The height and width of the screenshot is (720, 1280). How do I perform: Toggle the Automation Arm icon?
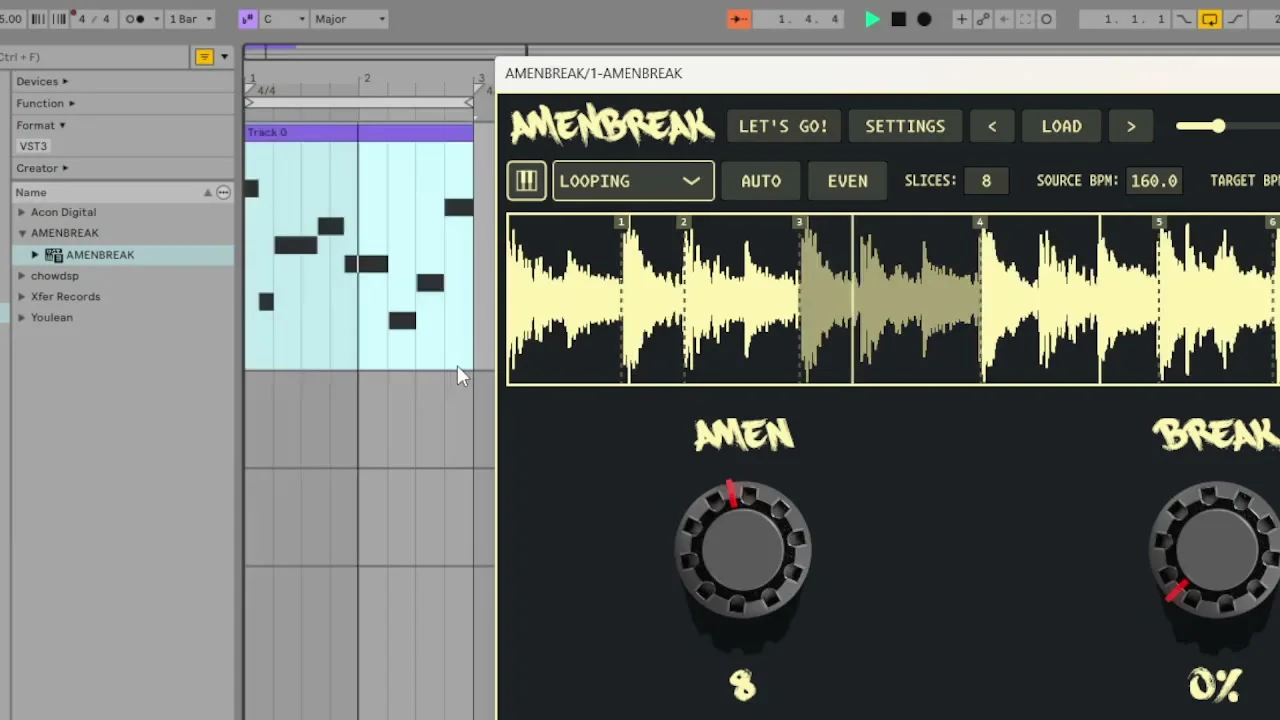click(x=983, y=19)
